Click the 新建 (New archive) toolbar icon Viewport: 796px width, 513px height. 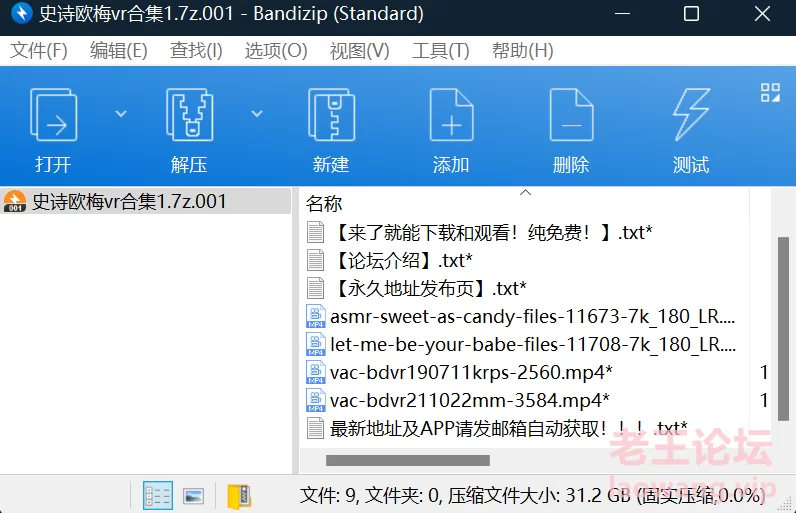pyautogui.click(x=331, y=115)
